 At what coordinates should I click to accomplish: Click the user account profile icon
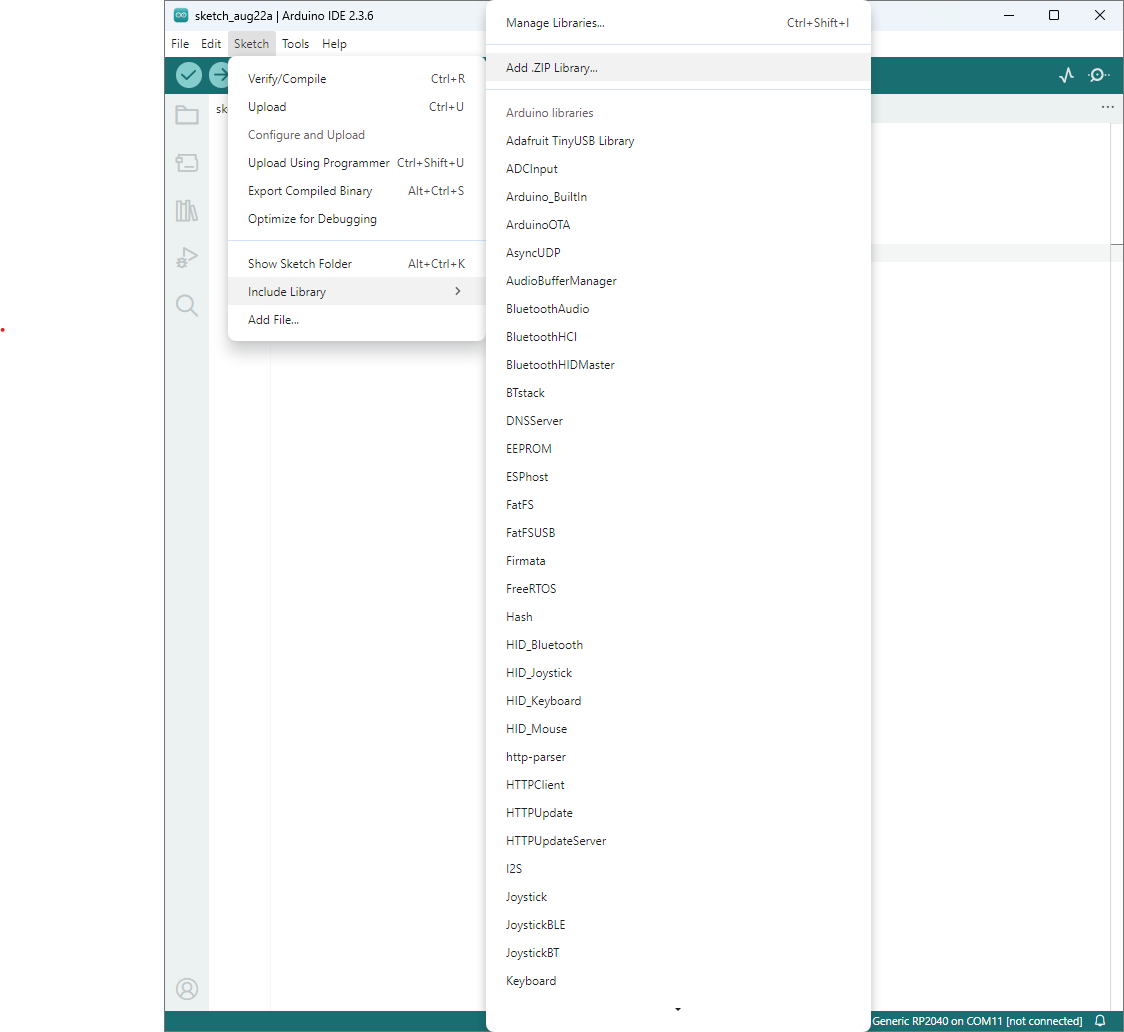point(187,989)
